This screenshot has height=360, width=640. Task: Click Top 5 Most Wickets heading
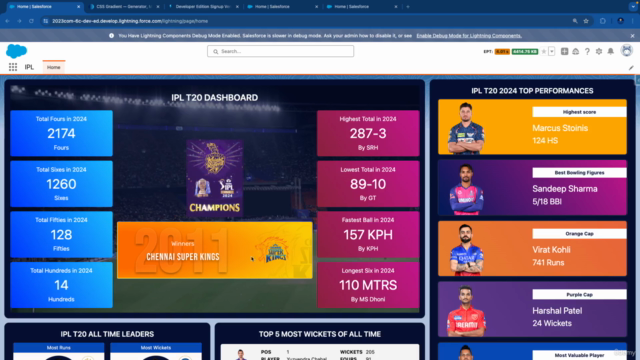[x=320, y=334]
